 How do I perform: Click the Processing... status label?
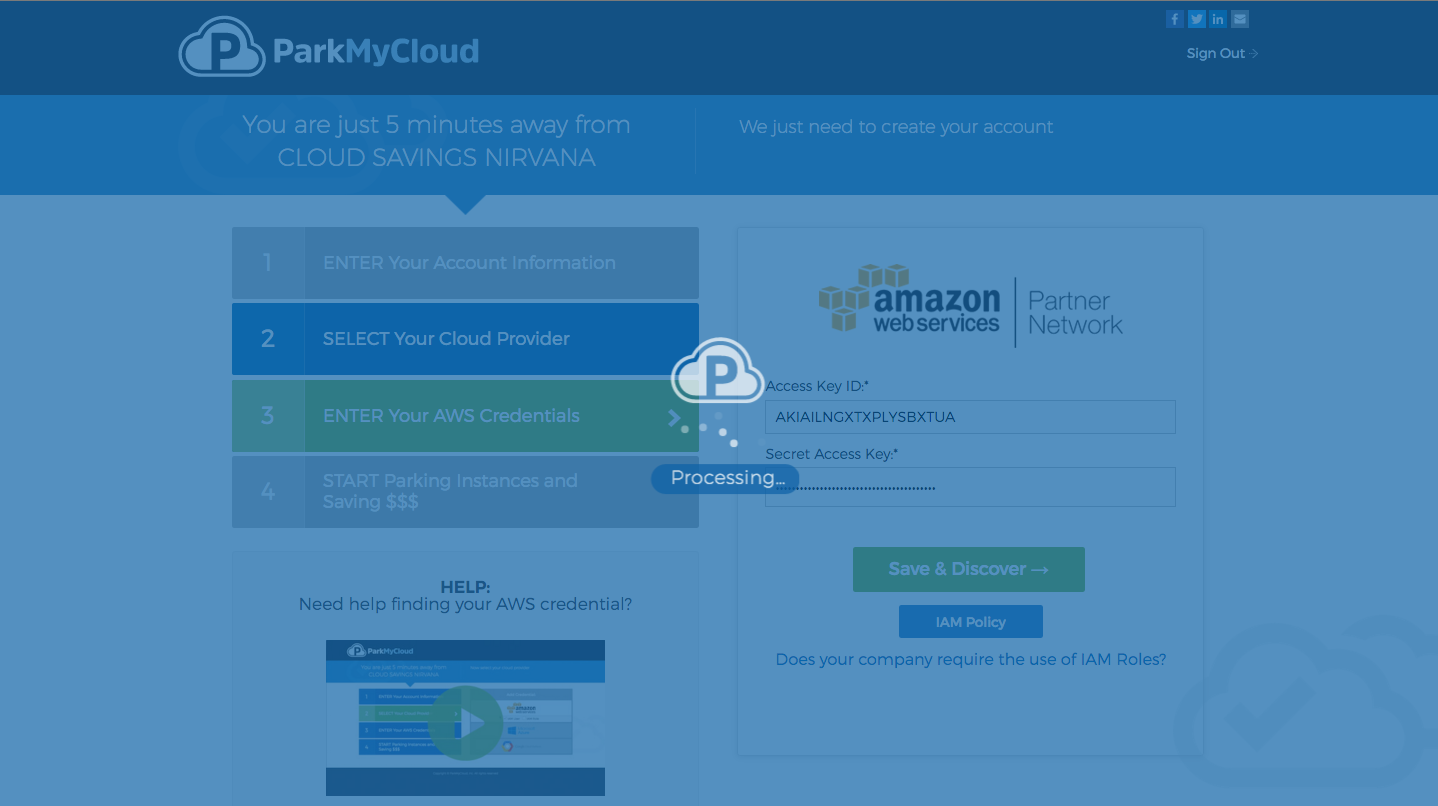point(726,479)
